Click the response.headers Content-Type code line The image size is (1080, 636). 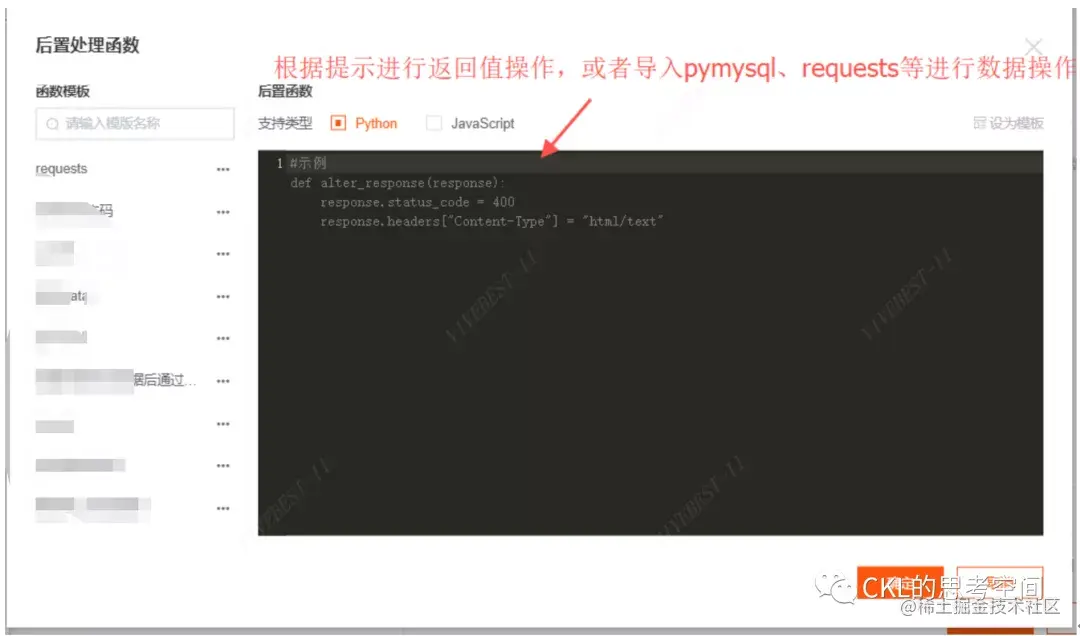[x=491, y=221]
